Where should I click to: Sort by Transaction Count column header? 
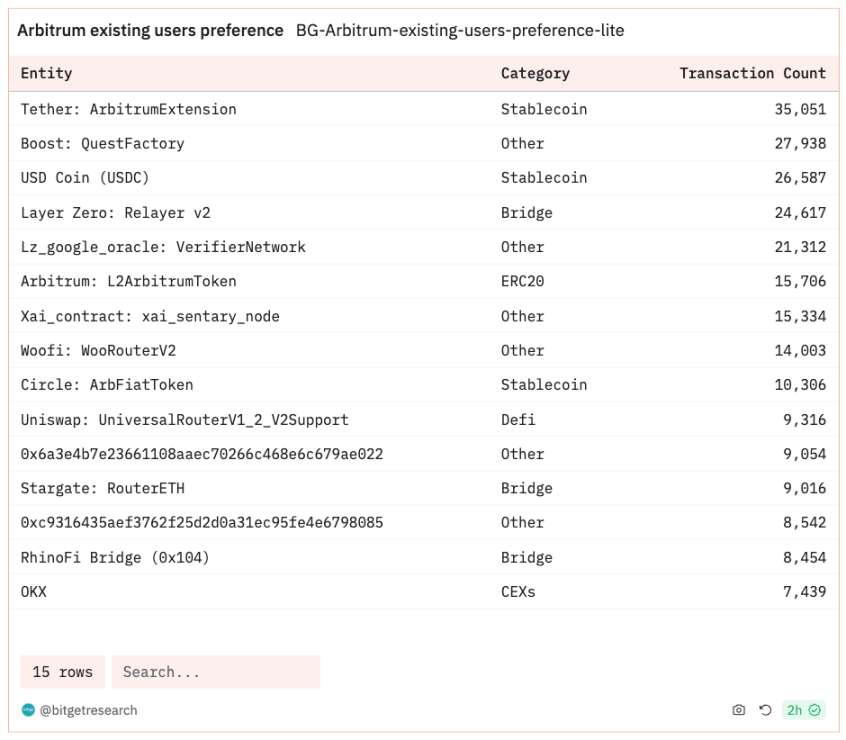pyautogui.click(x=752, y=73)
